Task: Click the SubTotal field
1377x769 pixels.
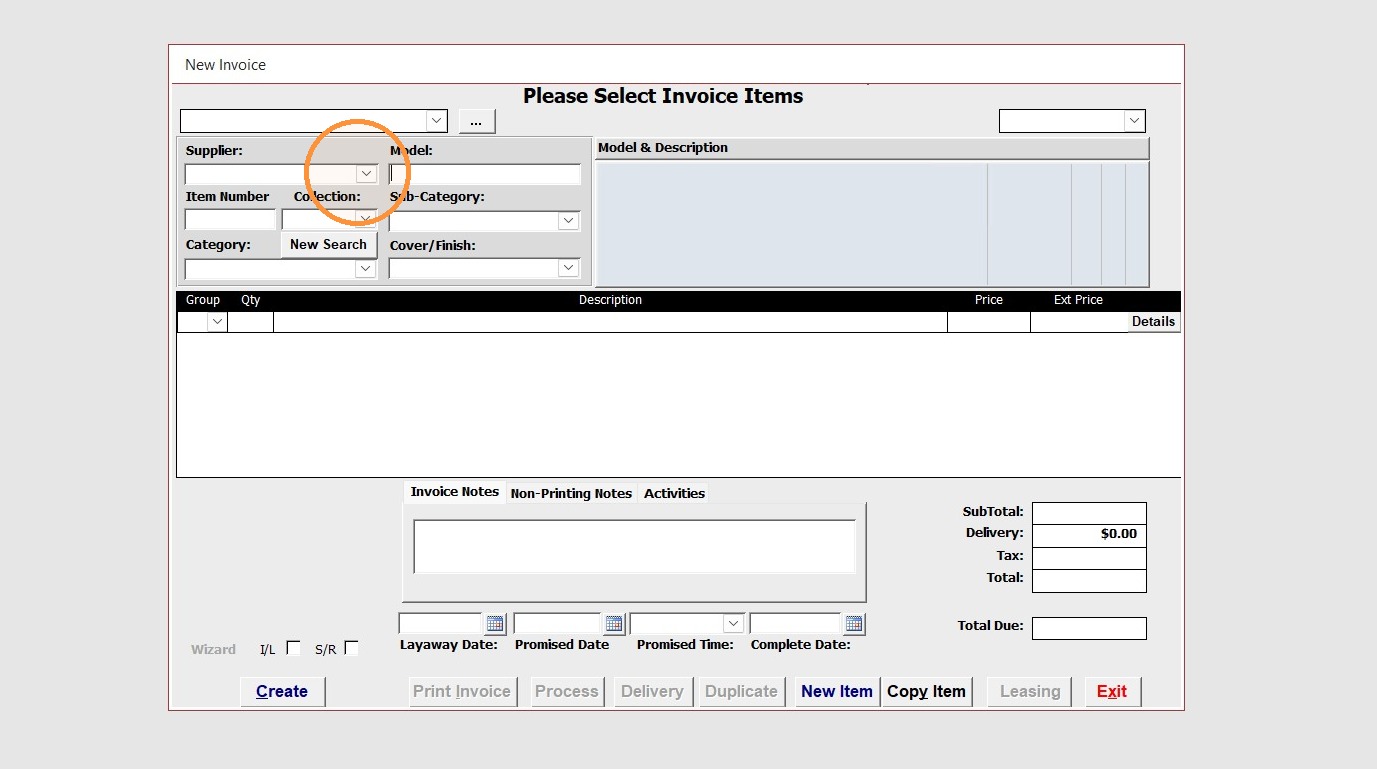Action: click(x=1089, y=513)
